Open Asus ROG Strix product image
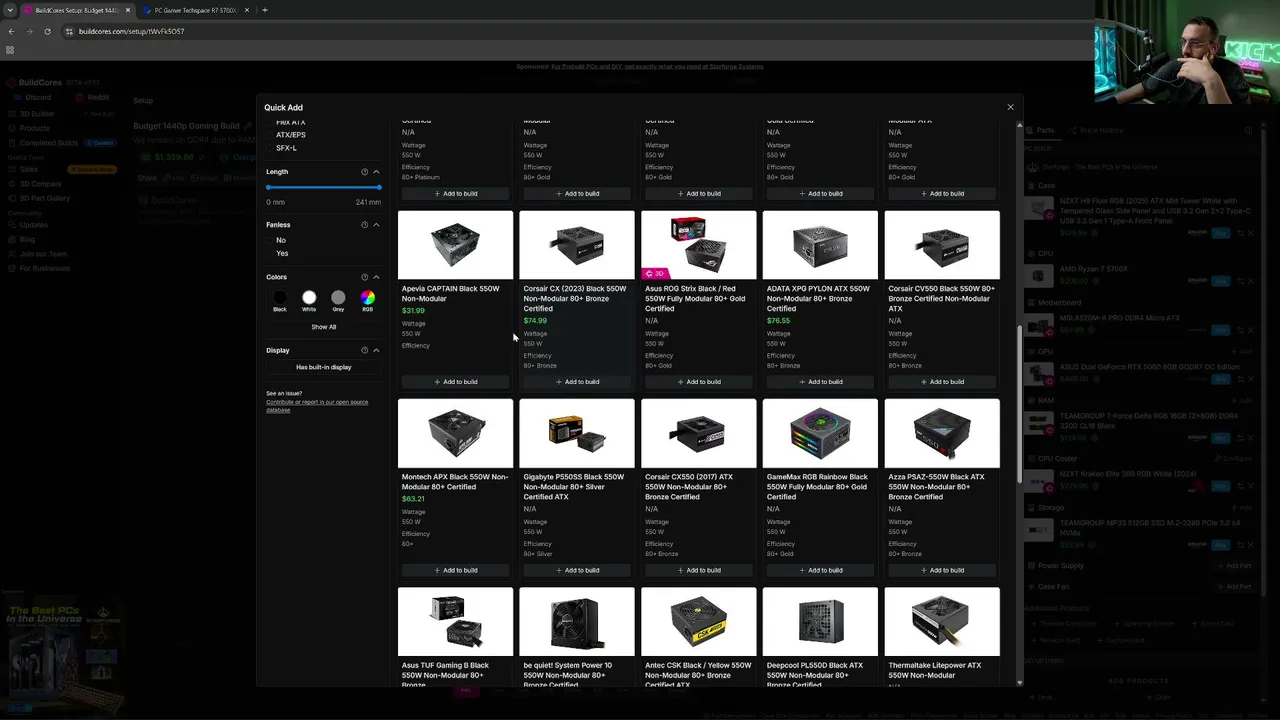1280x720 pixels. click(x=699, y=245)
